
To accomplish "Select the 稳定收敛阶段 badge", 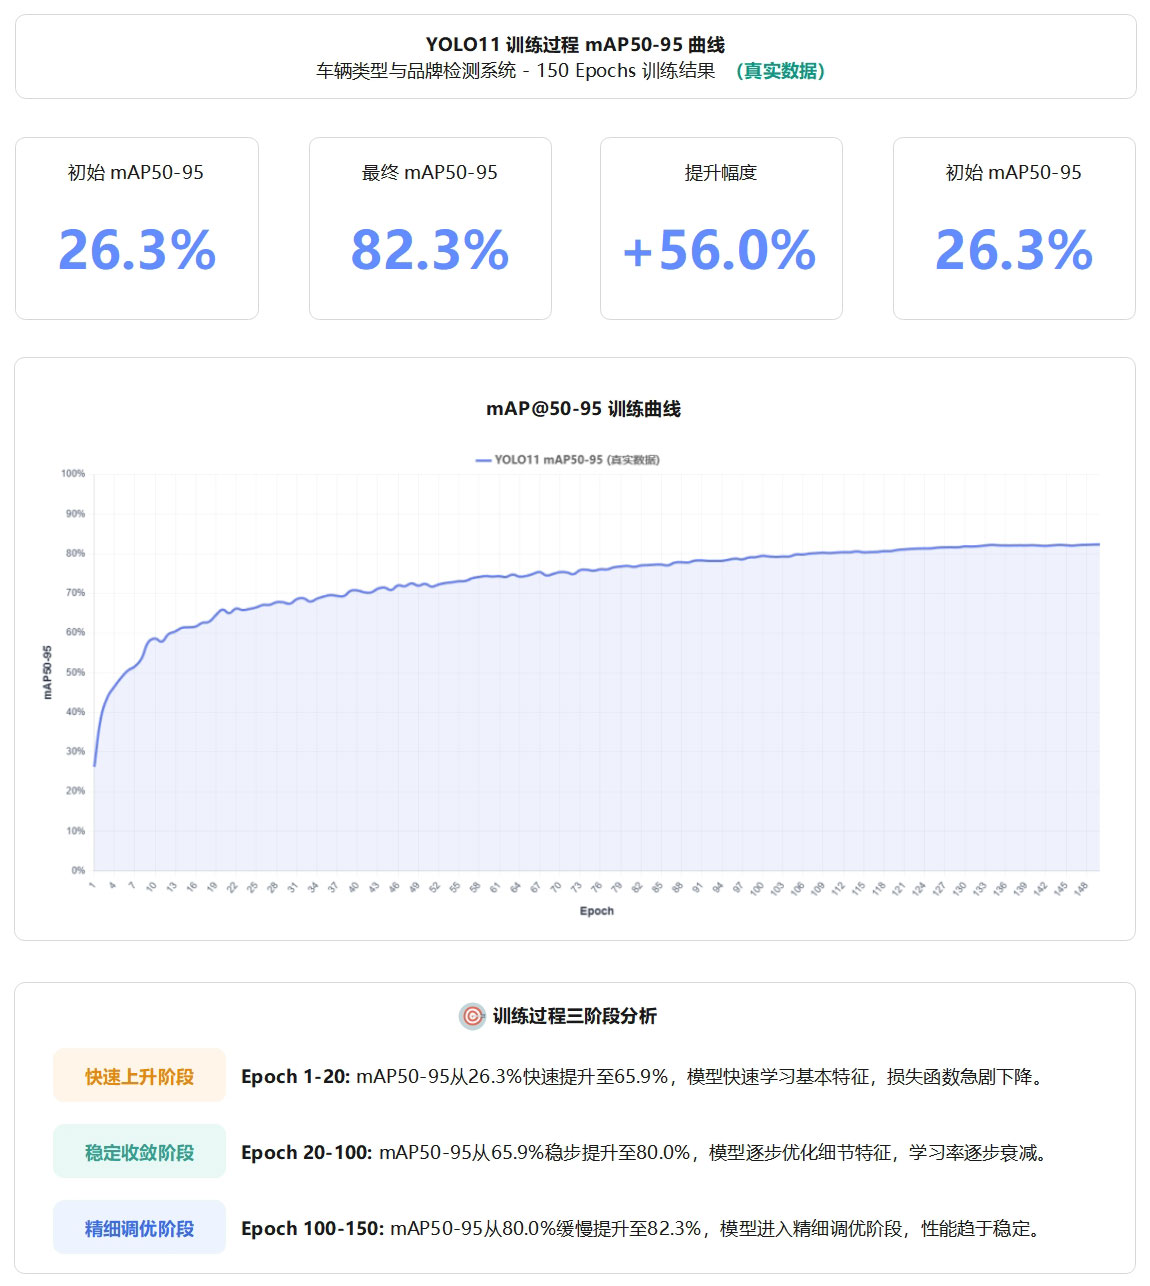I will point(139,1152).
